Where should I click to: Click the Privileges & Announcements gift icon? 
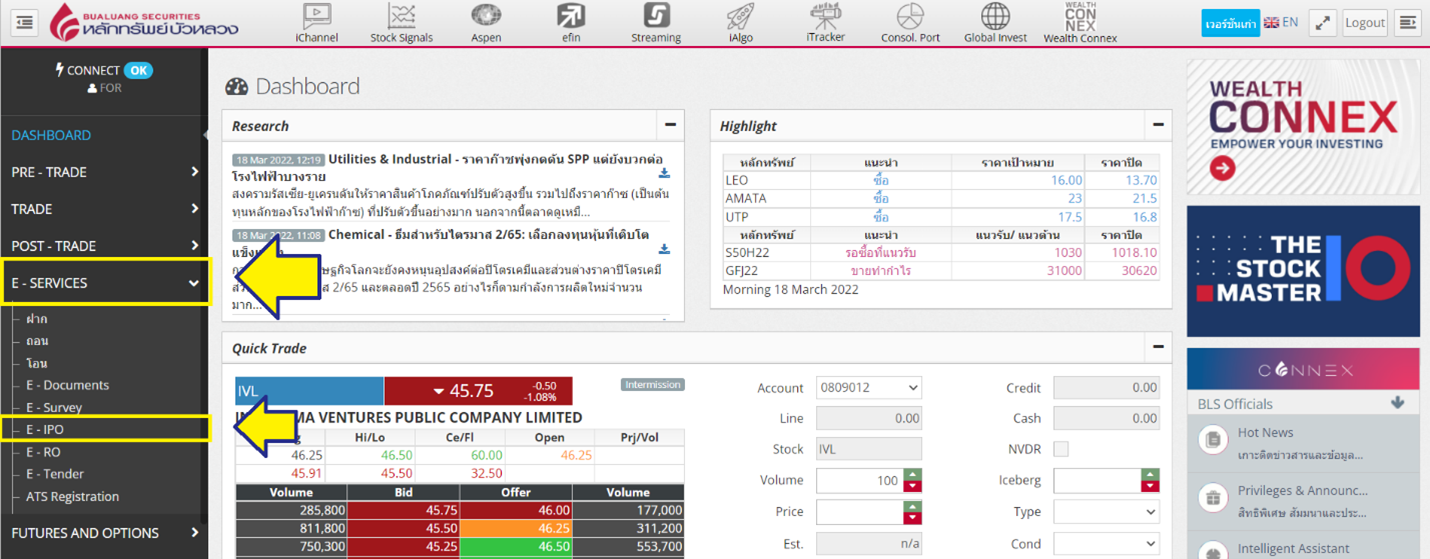point(1213,497)
